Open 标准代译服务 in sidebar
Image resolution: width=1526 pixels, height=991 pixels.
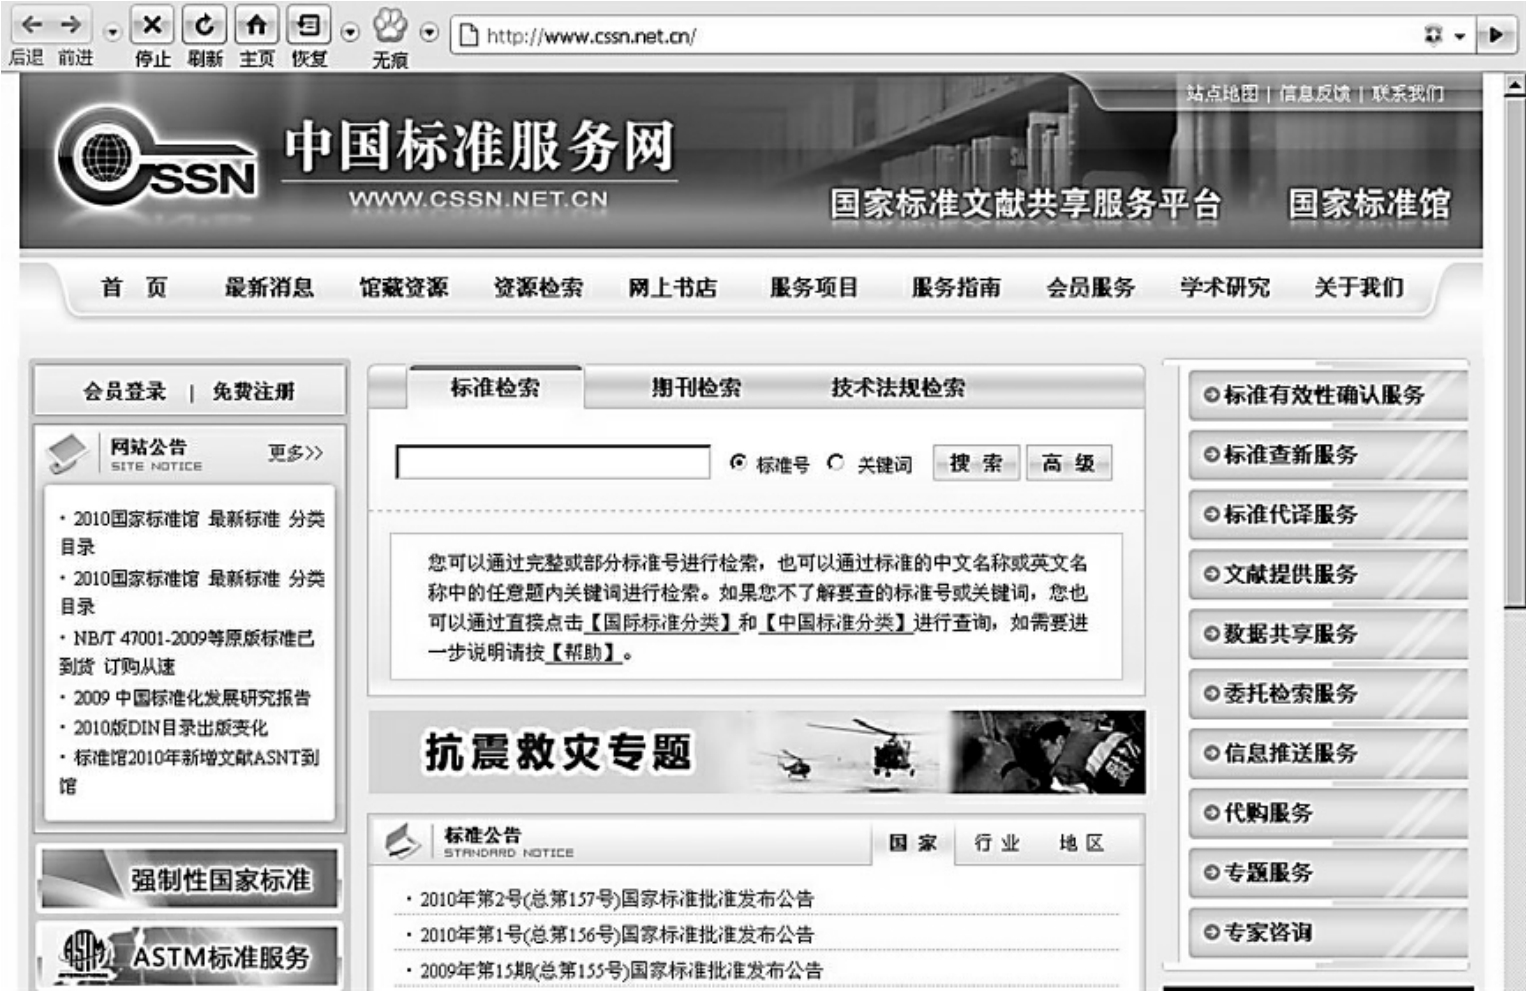tap(1328, 515)
